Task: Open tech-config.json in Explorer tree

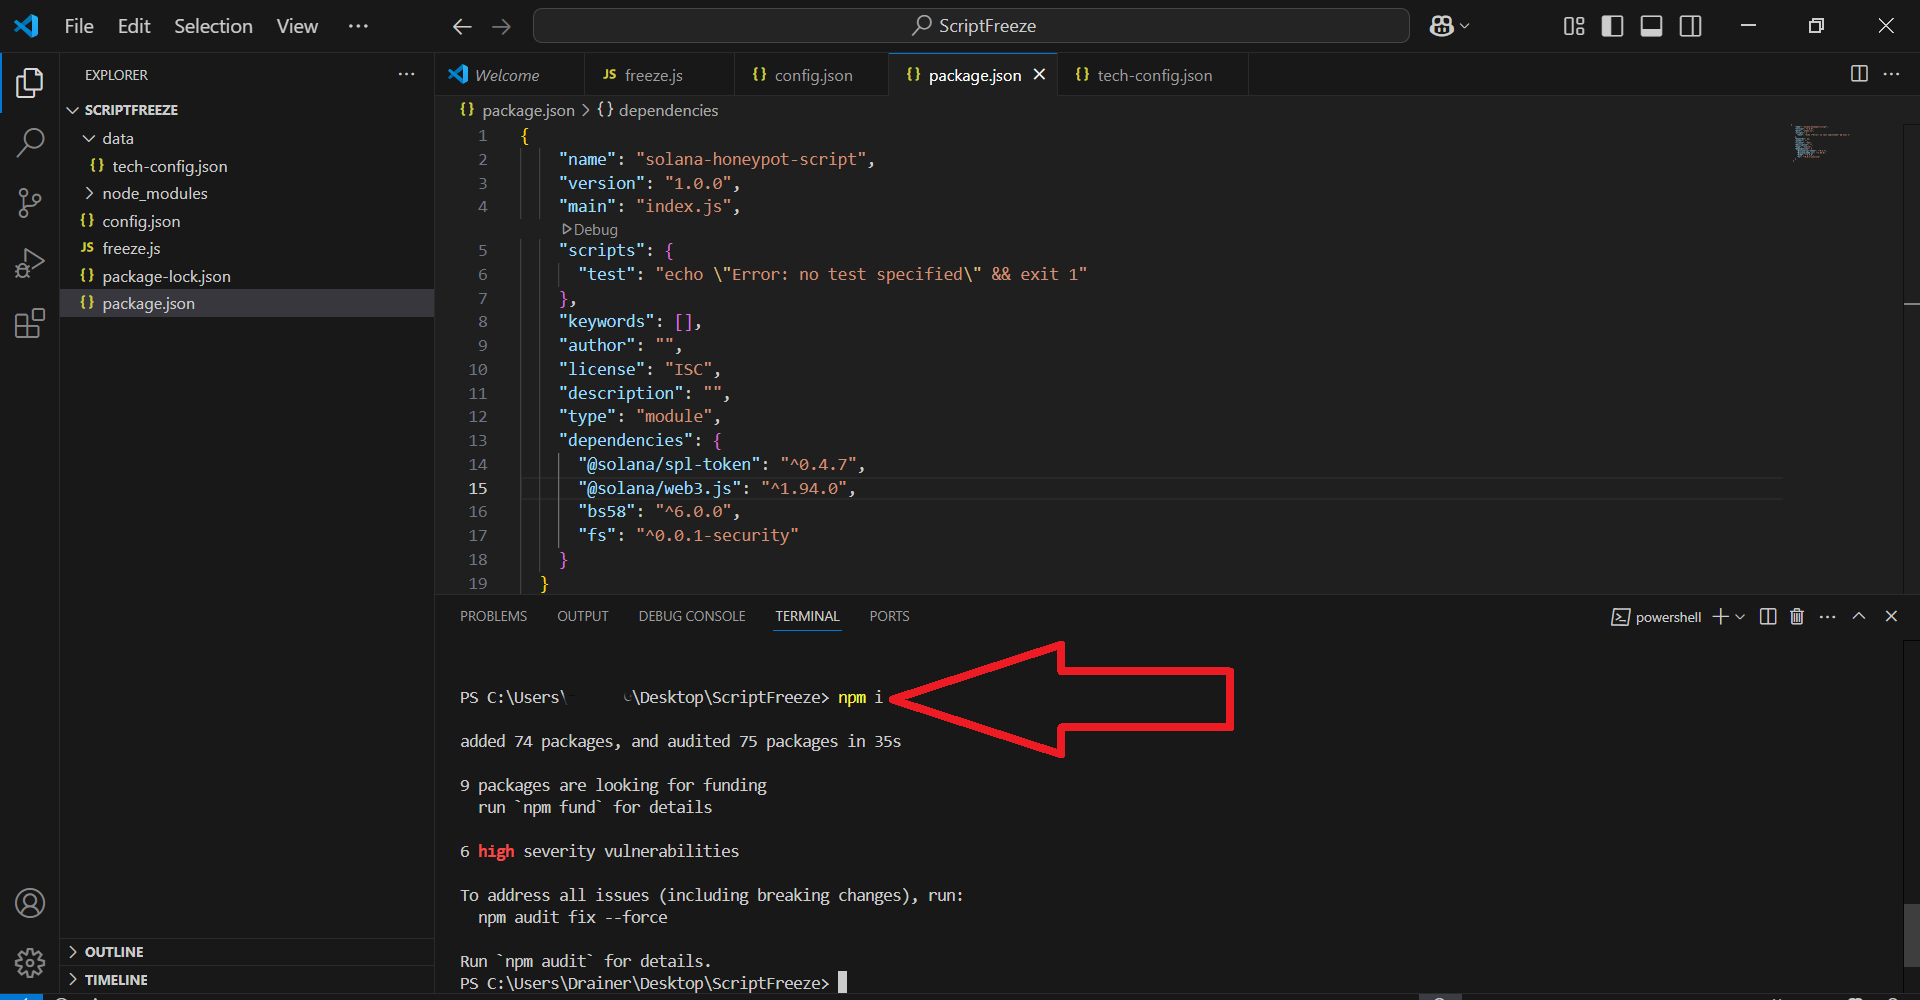Action: (x=247, y=166)
